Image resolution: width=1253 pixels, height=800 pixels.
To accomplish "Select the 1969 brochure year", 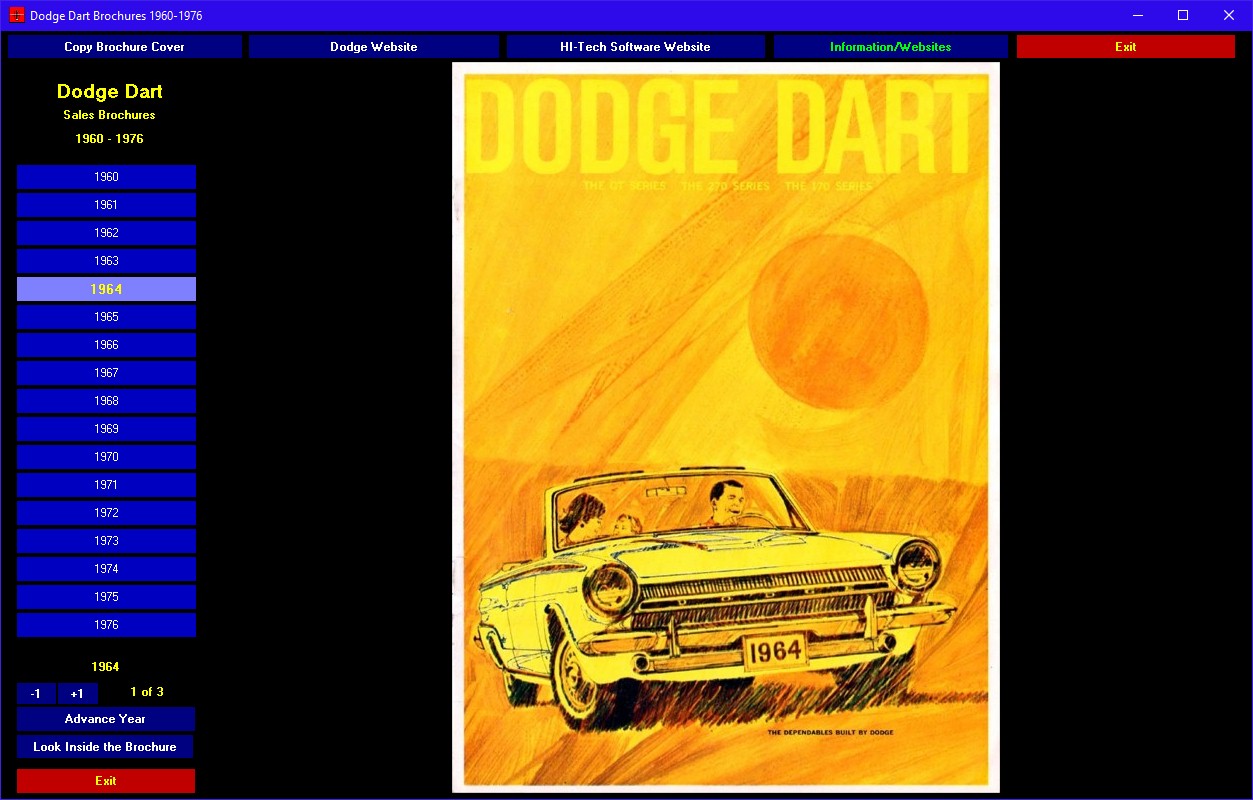I will pos(106,429).
